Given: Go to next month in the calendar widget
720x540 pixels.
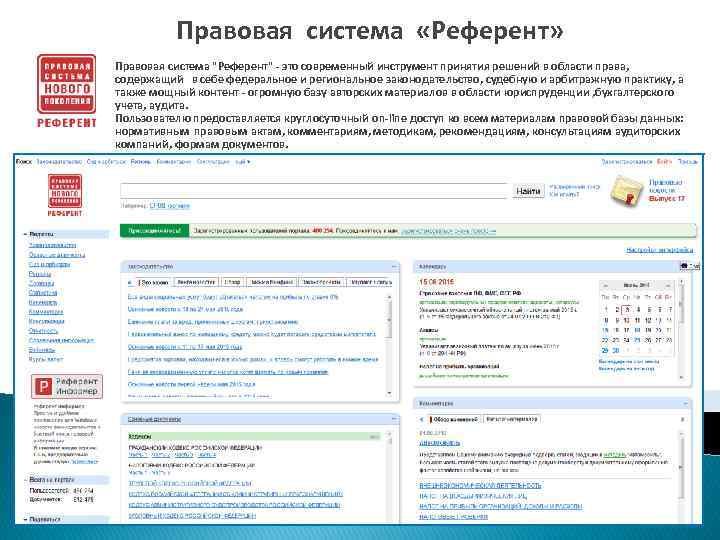Looking at the screenshot, I should coord(668,285).
